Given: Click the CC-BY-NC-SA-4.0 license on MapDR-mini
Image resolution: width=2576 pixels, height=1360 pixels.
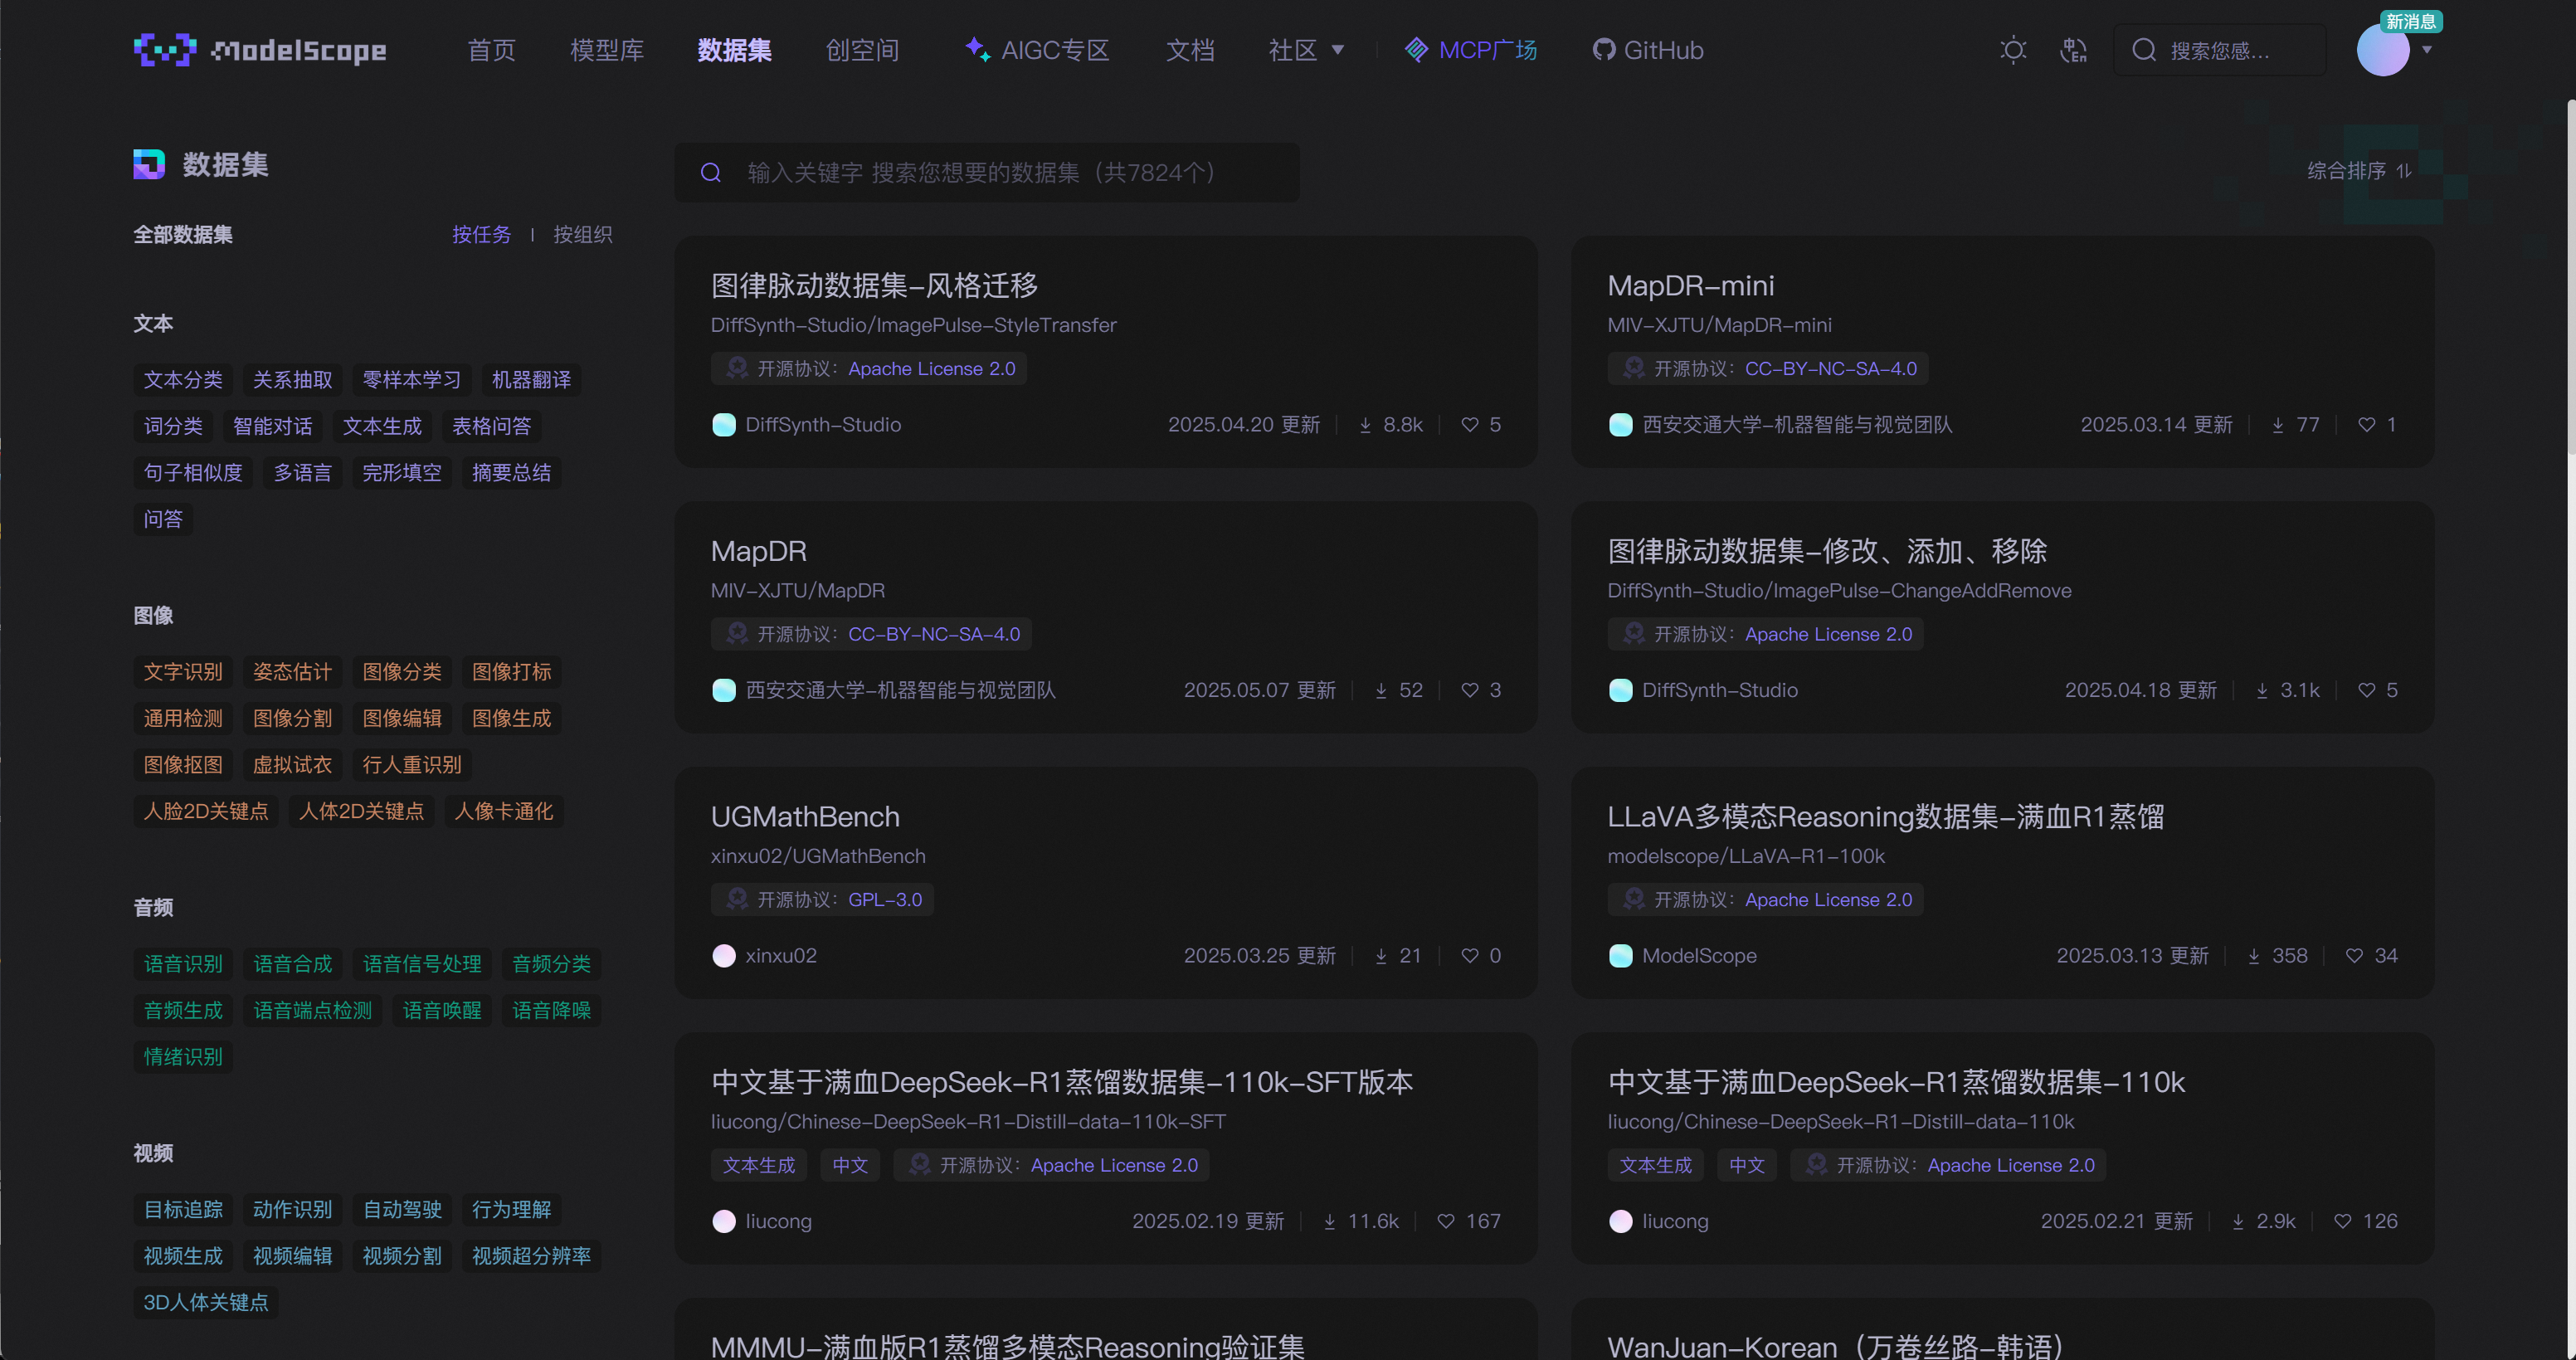Looking at the screenshot, I should [x=1831, y=369].
